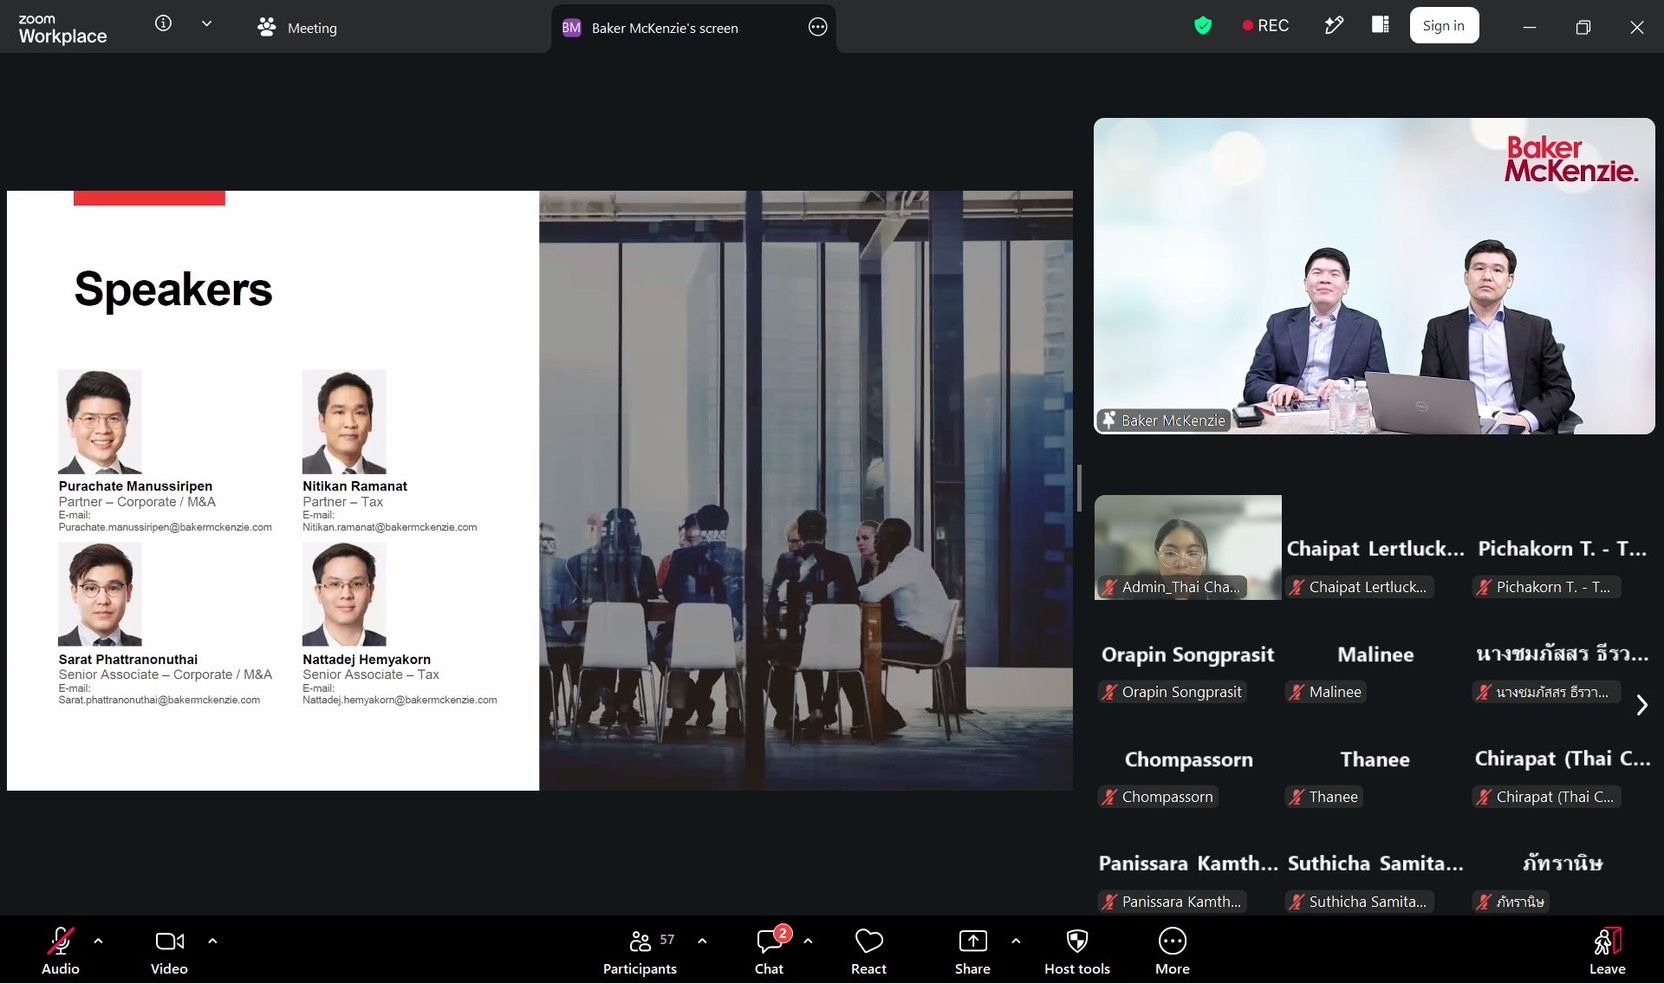This screenshot has width=1664, height=984.
Task: Change view layout icon near Sign in
Action: point(1380,25)
